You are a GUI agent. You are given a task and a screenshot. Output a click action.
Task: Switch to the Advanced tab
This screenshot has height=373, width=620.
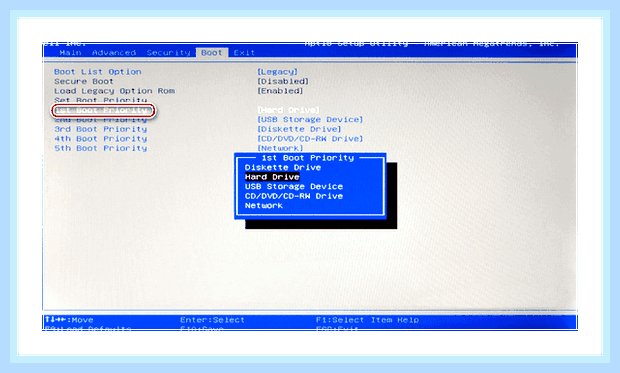tap(114, 53)
